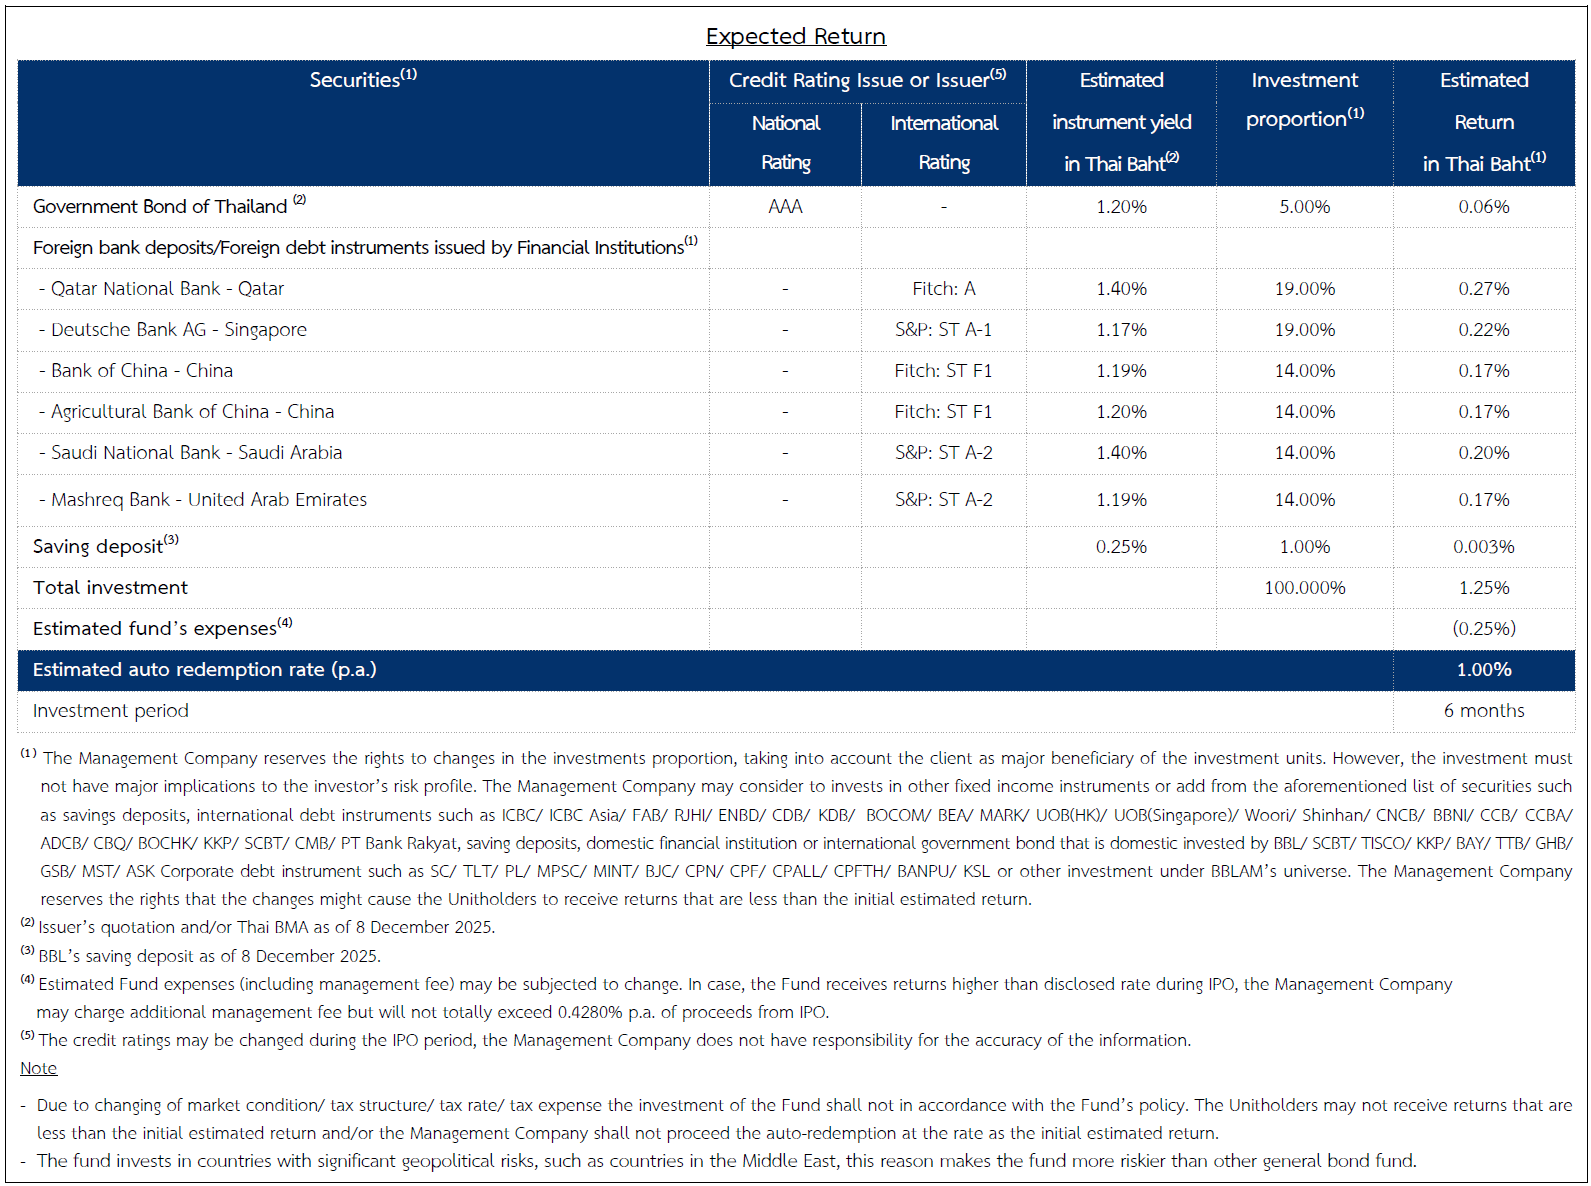The width and height of the screenshot is (1591, 1186).
Task: Select the Investment proportion column header
Action: pyautogui.click(x=1304, y=100)
